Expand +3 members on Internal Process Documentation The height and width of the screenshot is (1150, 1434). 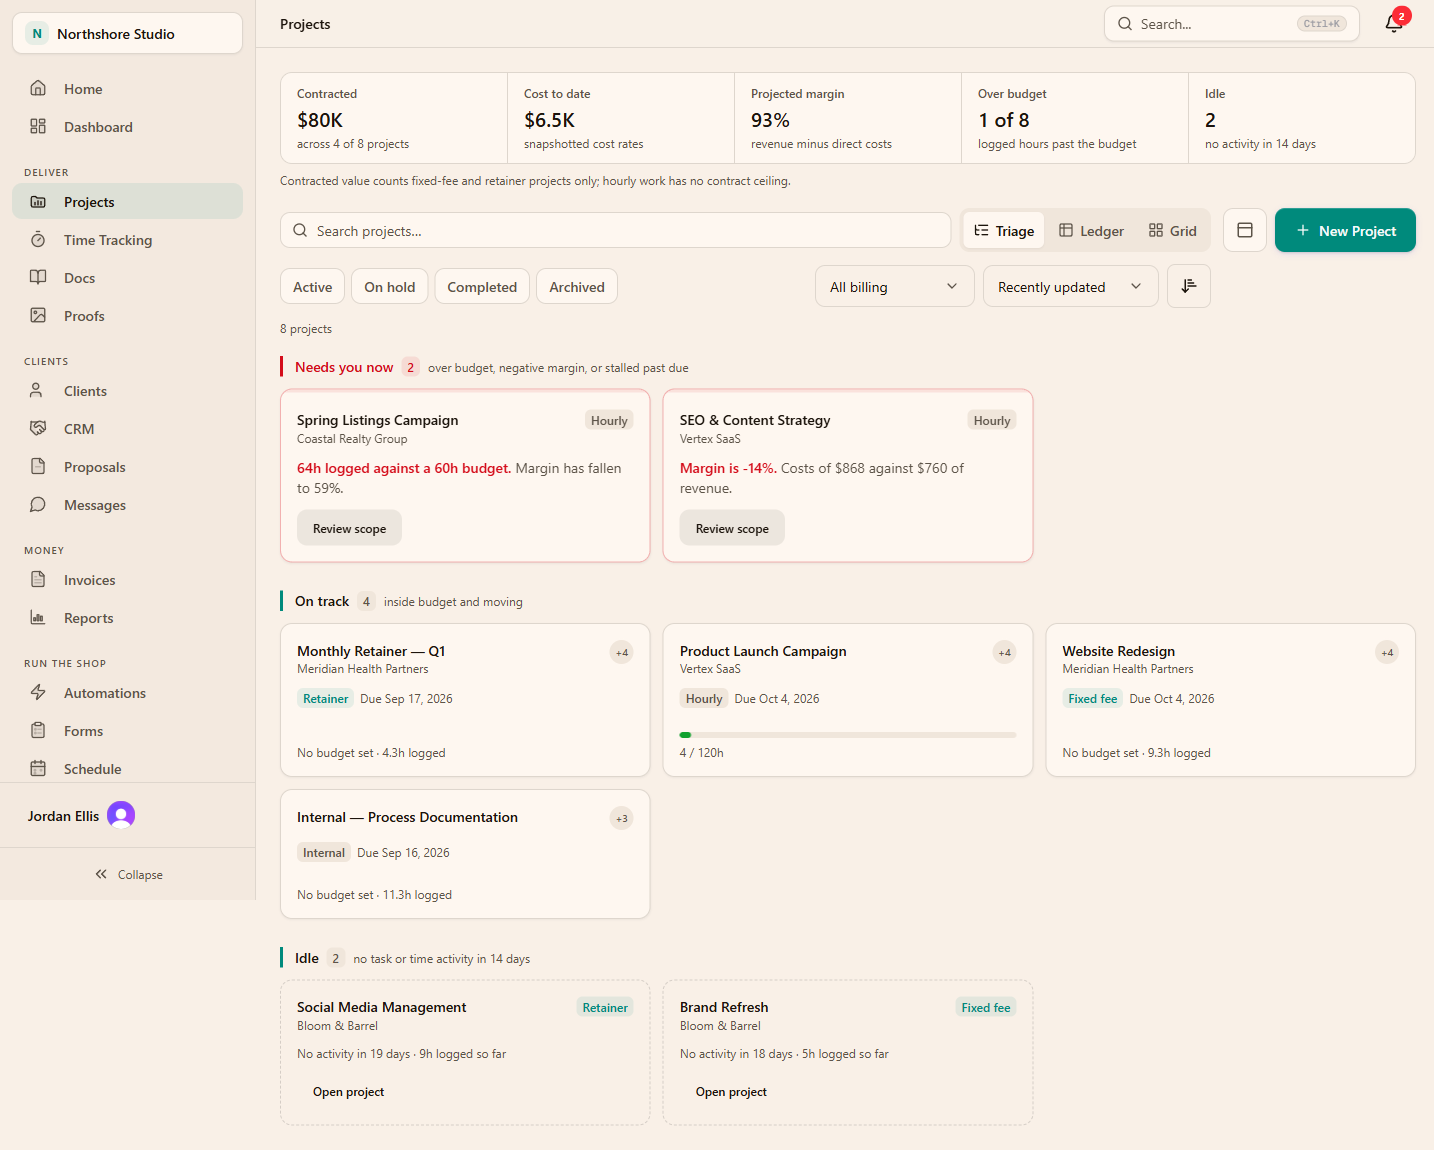click(x=622, y=818)
